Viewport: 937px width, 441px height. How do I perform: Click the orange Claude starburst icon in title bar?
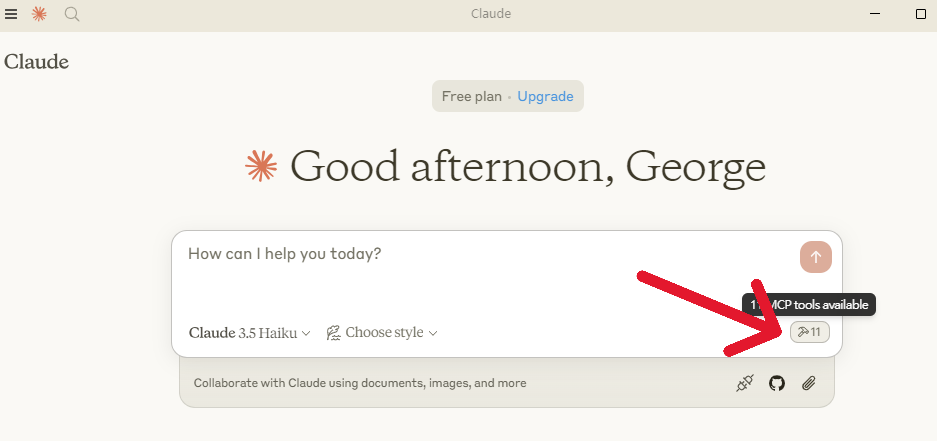(x=39, y=14)
